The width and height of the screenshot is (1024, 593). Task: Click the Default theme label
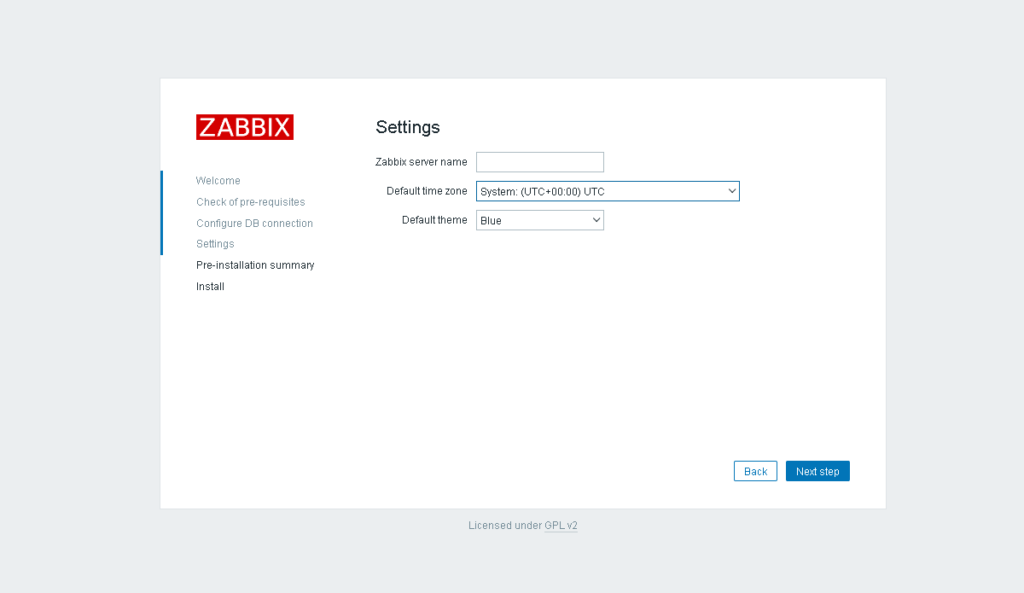(435, 220)
